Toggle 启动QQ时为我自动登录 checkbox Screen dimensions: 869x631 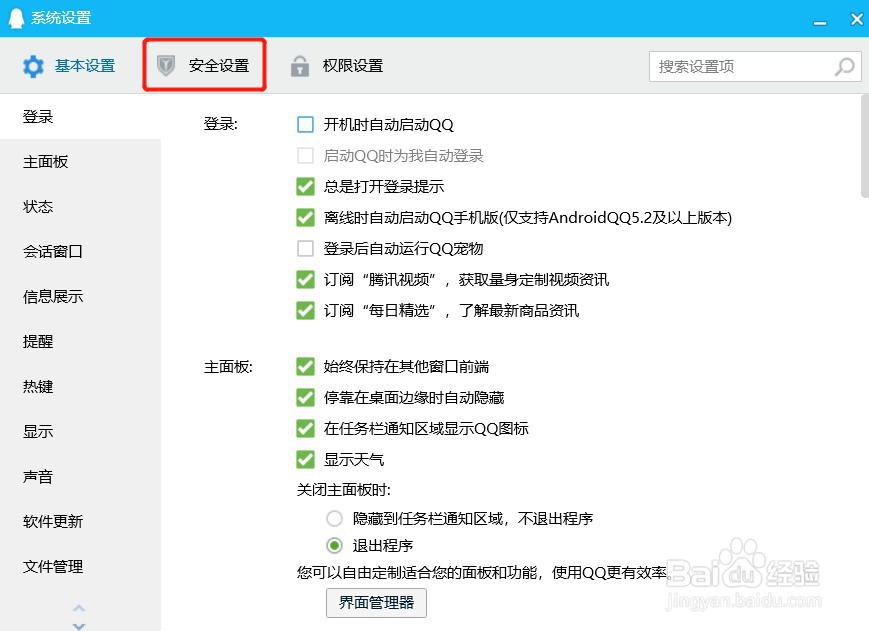305,156
